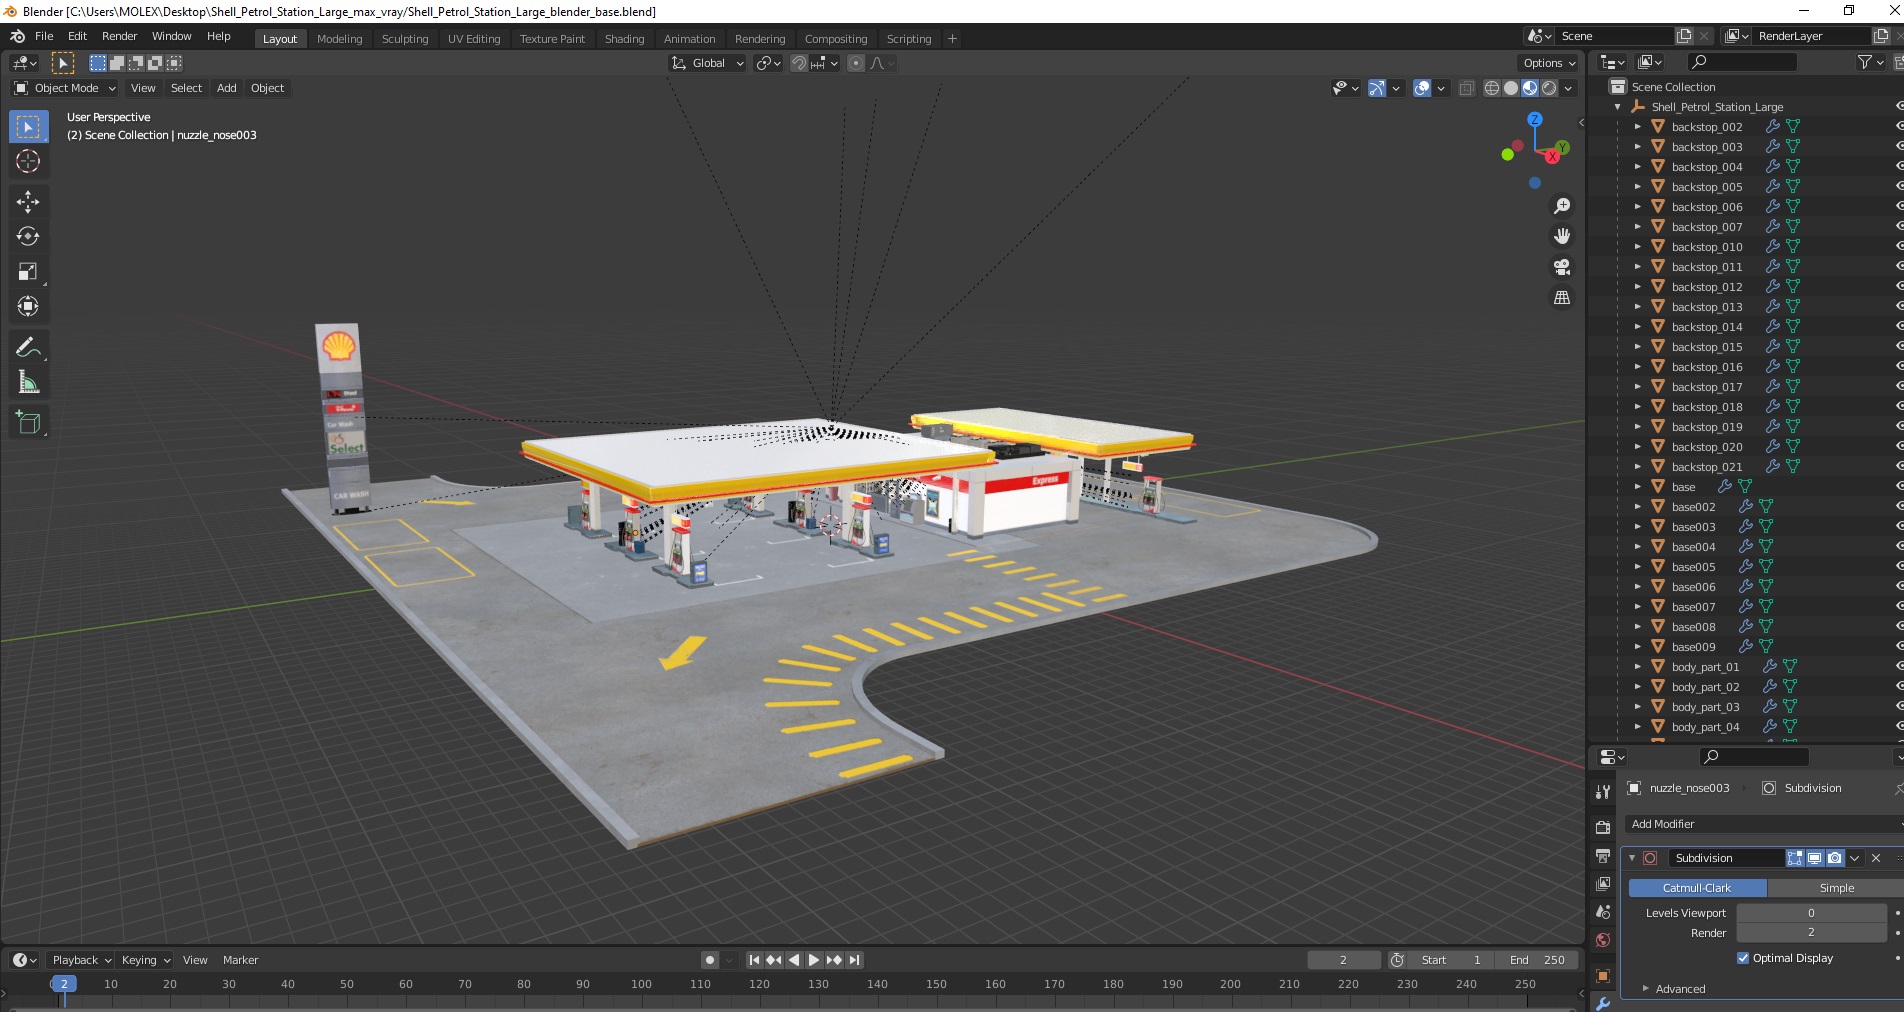Toggle subdivision modifier edit mode display

click(x=1795, y=858)
